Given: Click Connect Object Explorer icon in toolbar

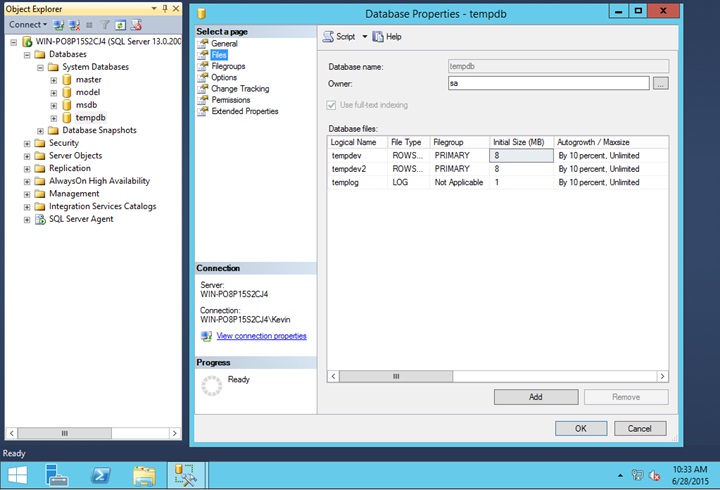Looking at the screenshot, I should (58, 25).
